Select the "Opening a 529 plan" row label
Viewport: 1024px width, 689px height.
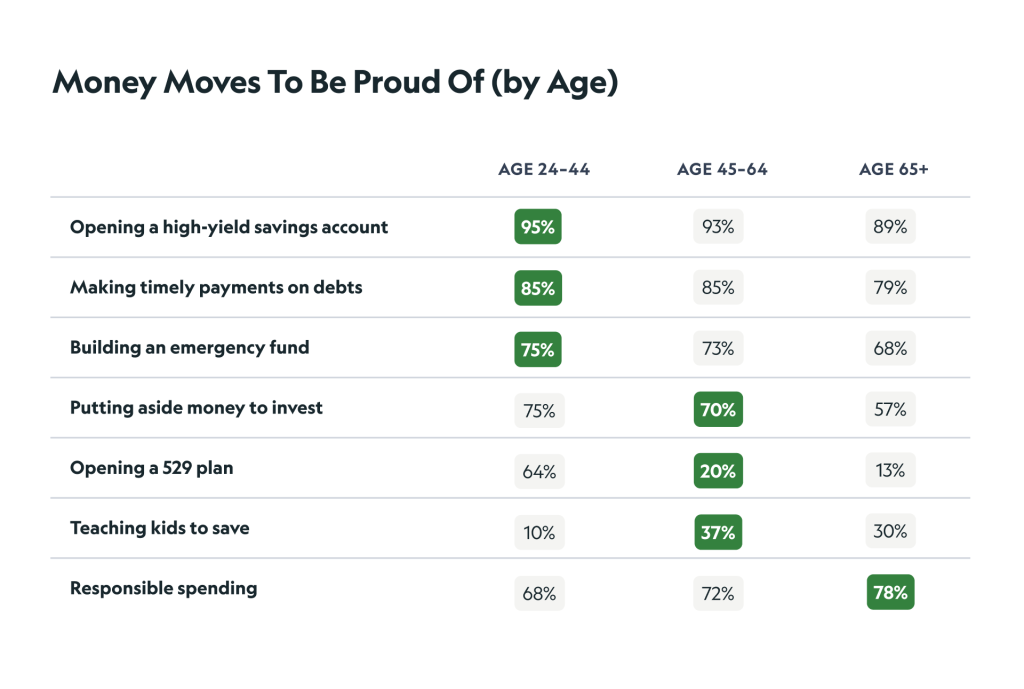151,467
